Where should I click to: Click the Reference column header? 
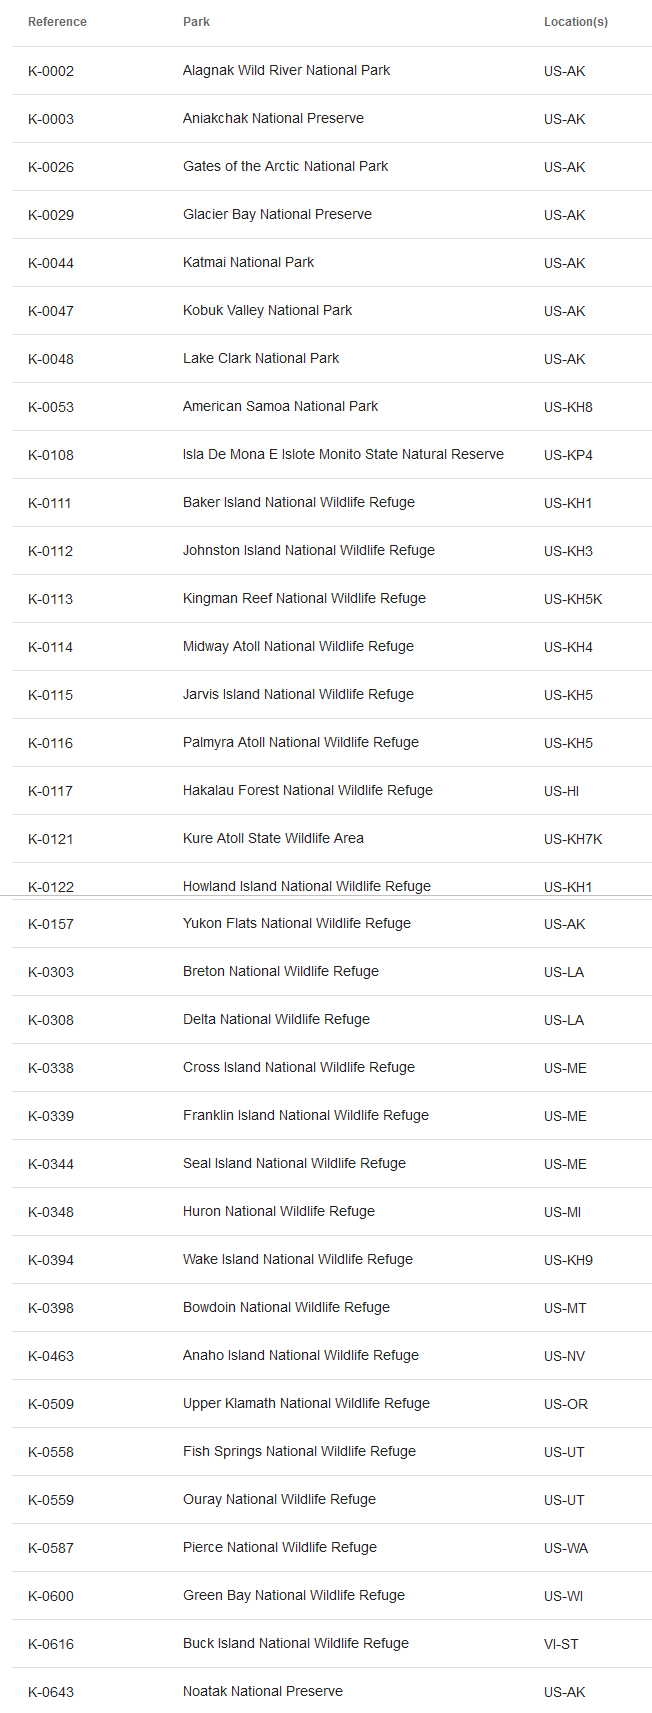(x=57, y=22)
